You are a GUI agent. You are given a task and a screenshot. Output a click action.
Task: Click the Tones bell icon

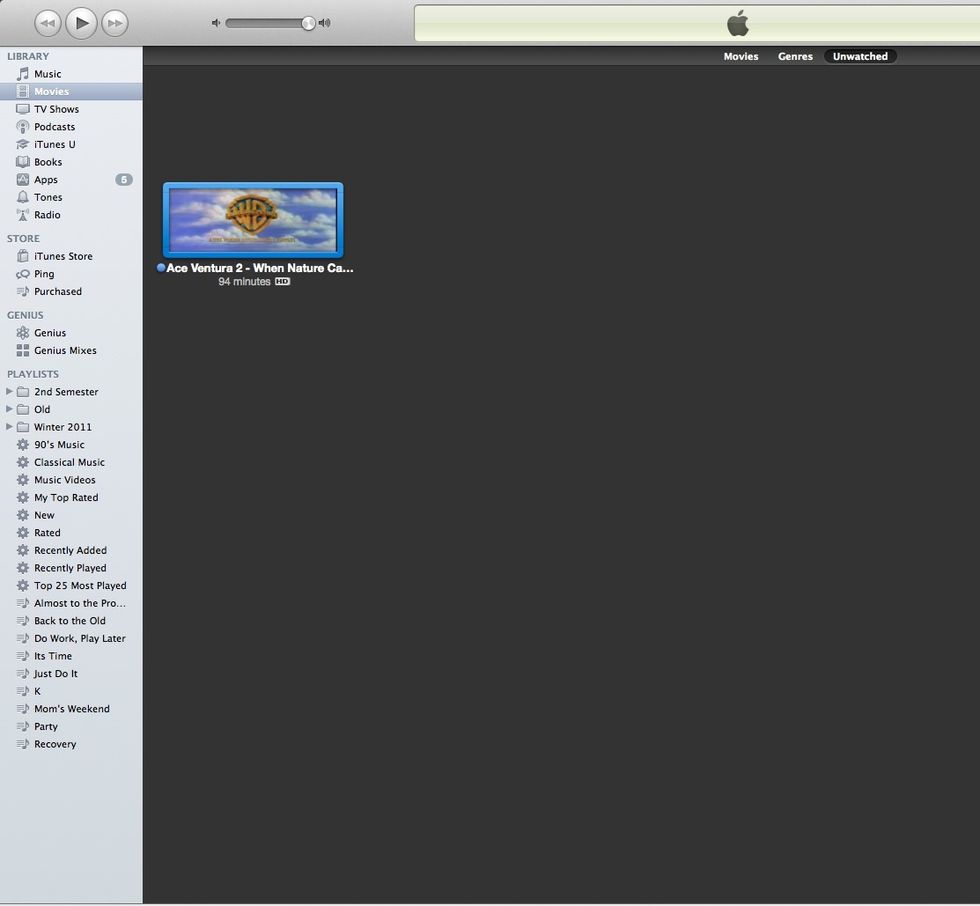(x=22, y=197)
